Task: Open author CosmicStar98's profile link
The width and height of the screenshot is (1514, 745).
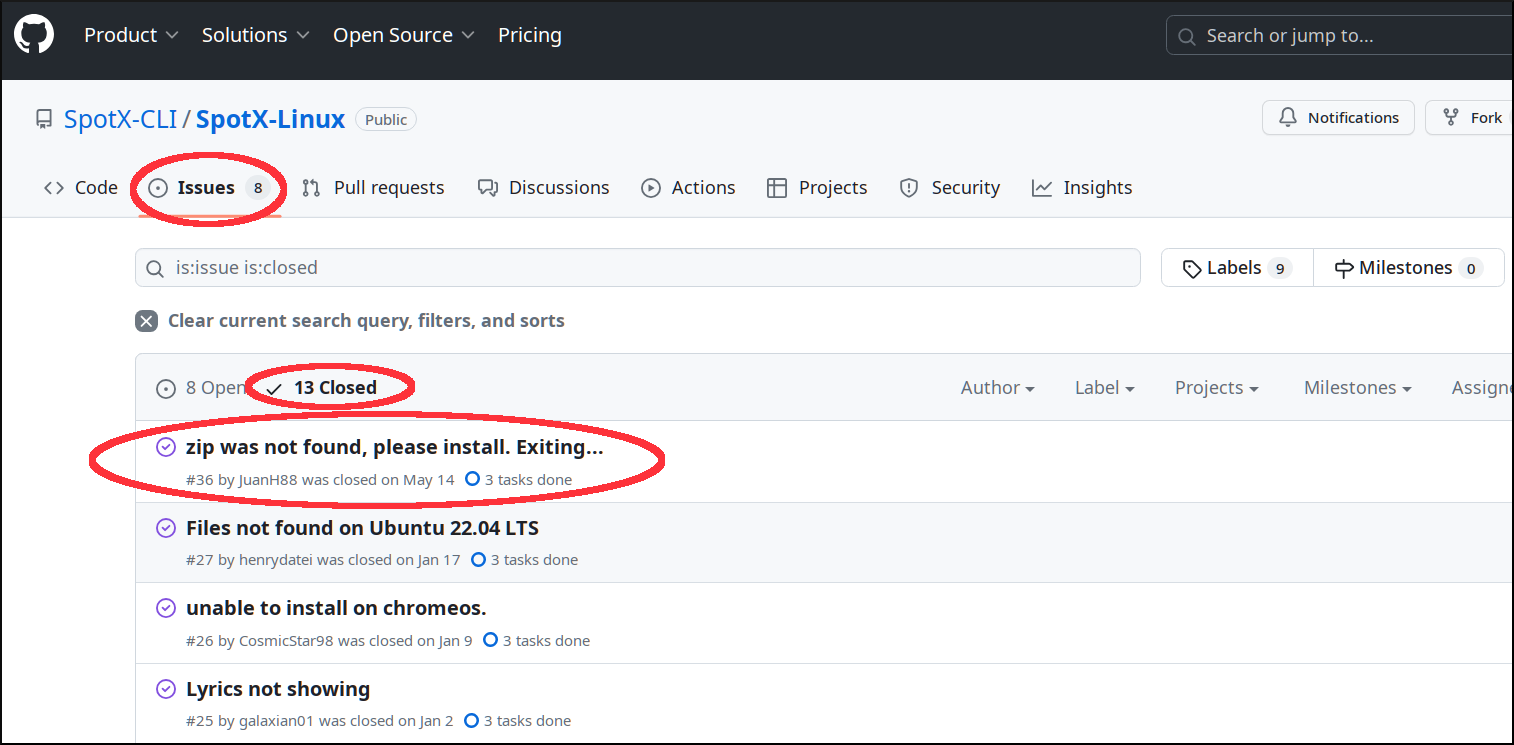Action: (x=286, y=640)
